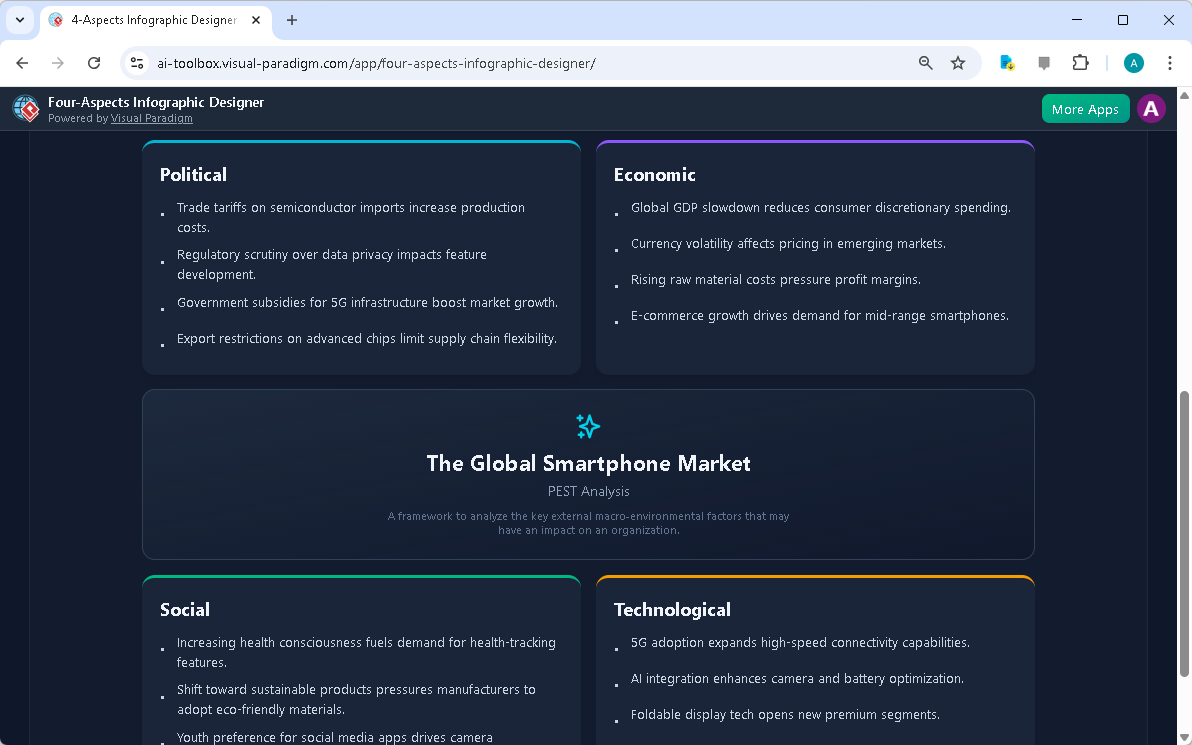Screen dimensions: 1192x745
Task: Click the app user avatar A
Action: click(x=1151, y=108)
